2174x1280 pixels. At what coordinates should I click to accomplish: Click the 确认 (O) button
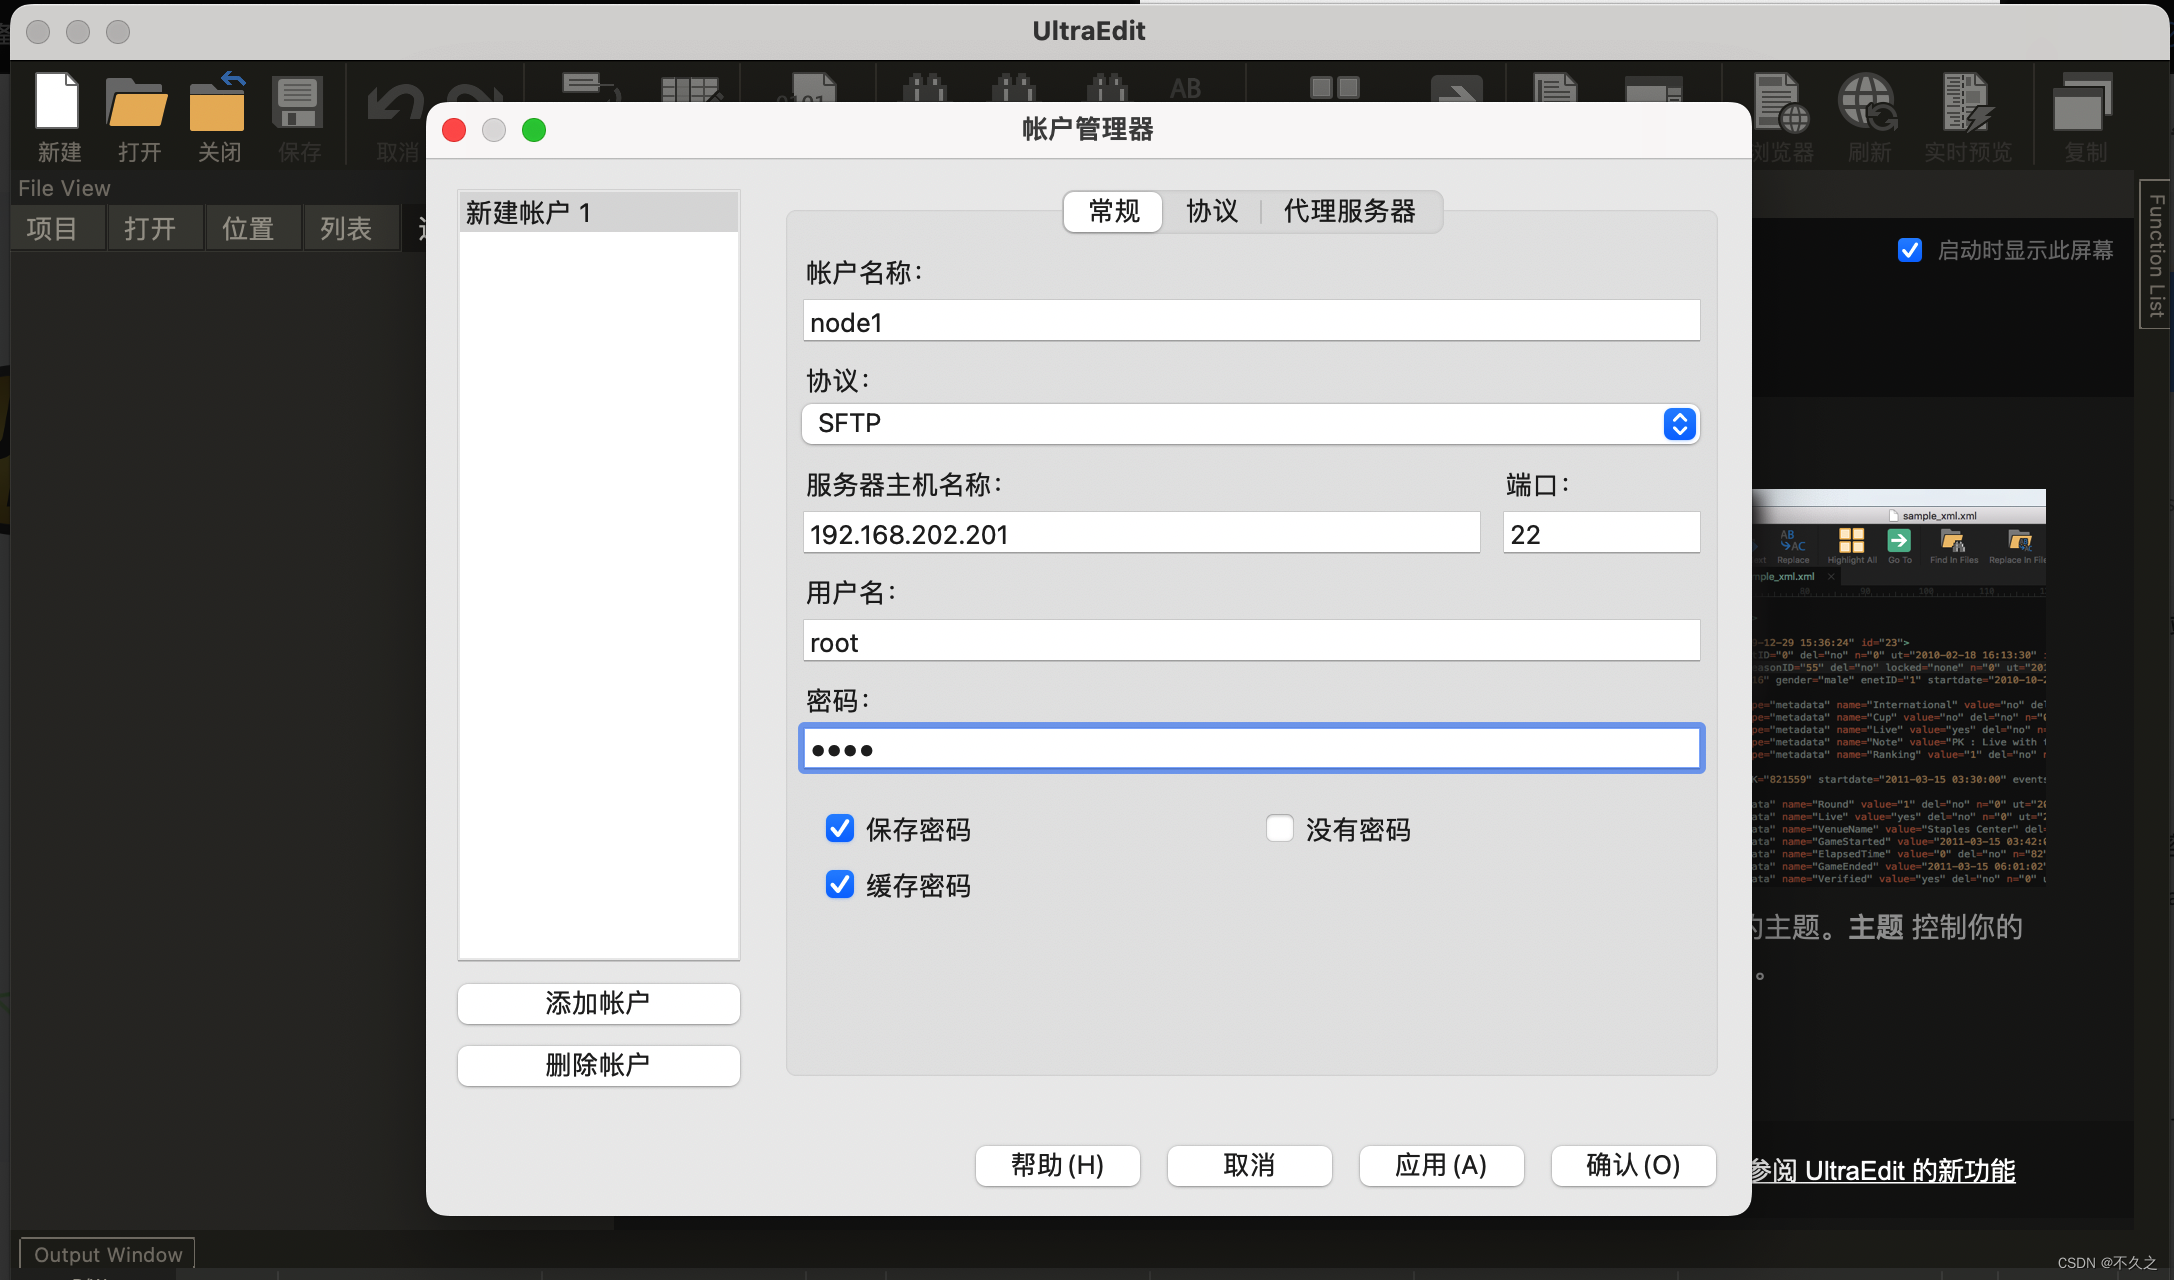point(1634,1166)
